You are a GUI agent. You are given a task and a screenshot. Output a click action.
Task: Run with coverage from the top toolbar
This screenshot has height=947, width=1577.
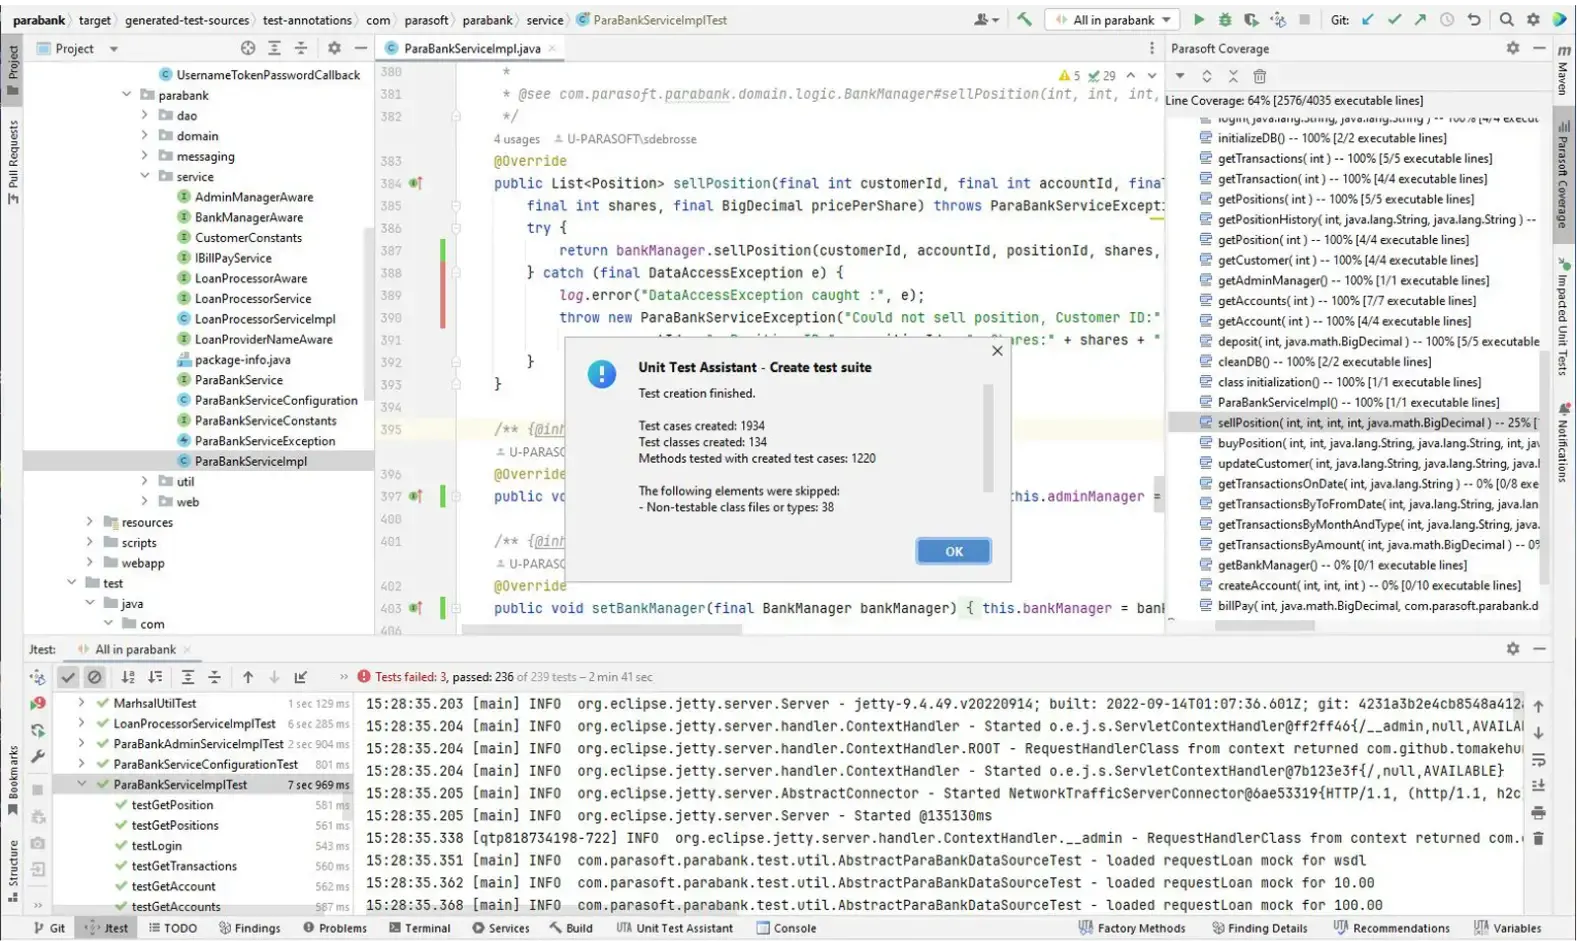click(1251, 20)
